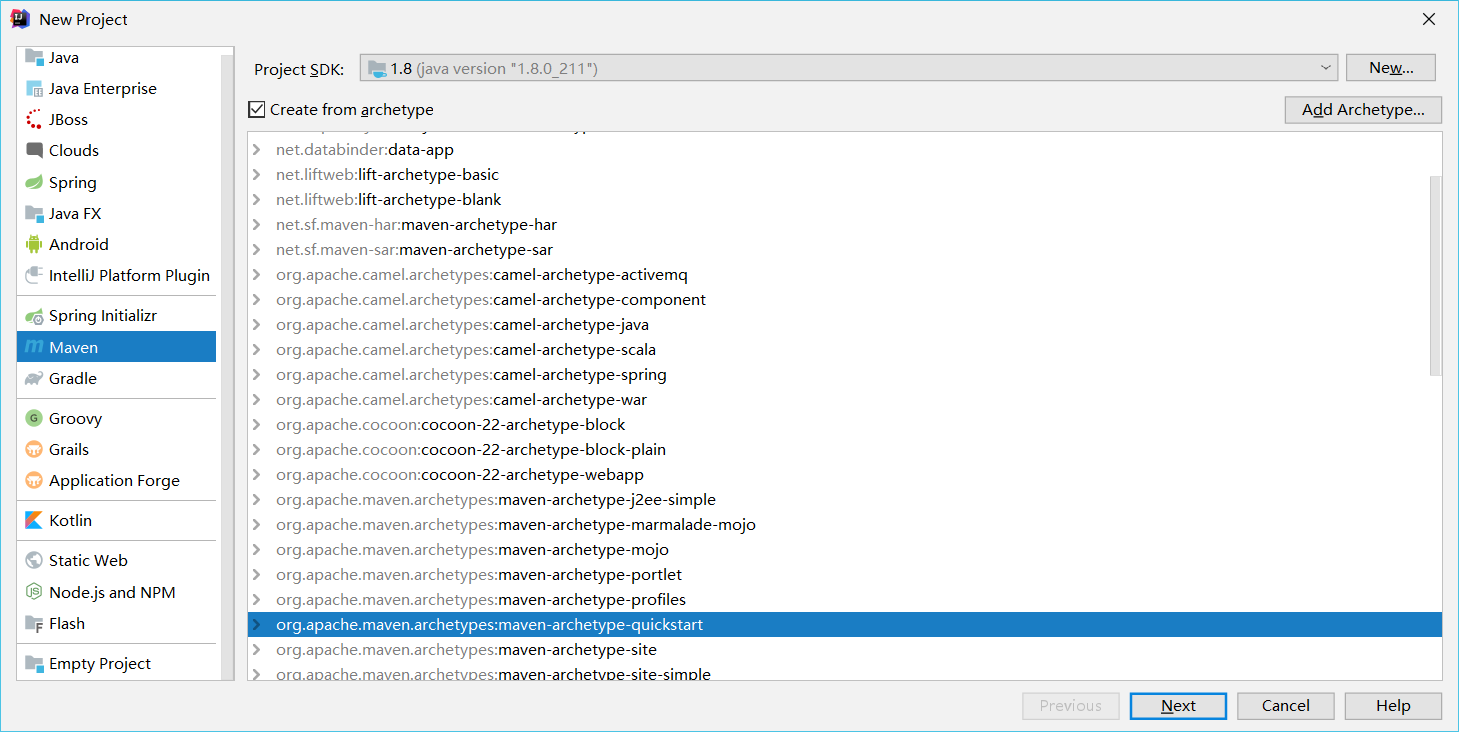1459x732 pixels.
Task: Click the Java folder icon in sidebar
Action: click(x=34, y=57)
